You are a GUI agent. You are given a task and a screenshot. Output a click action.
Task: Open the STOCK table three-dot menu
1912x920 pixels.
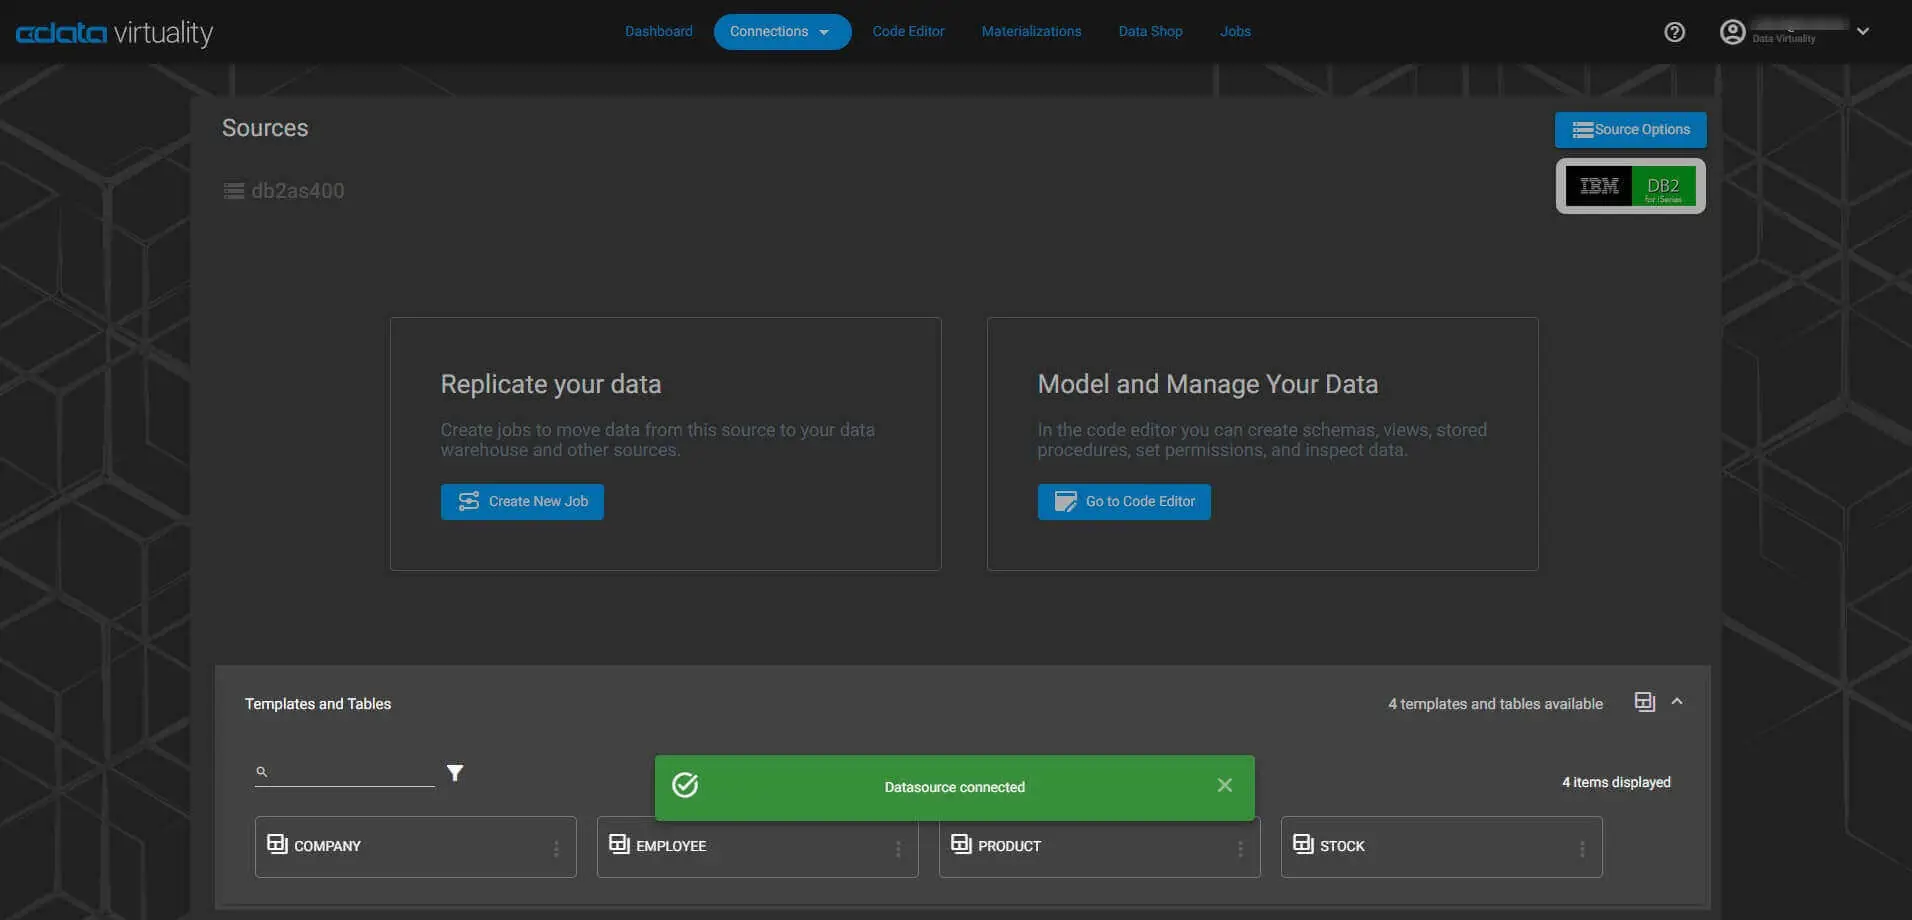pyautogui.click(x=1582, y=848)
